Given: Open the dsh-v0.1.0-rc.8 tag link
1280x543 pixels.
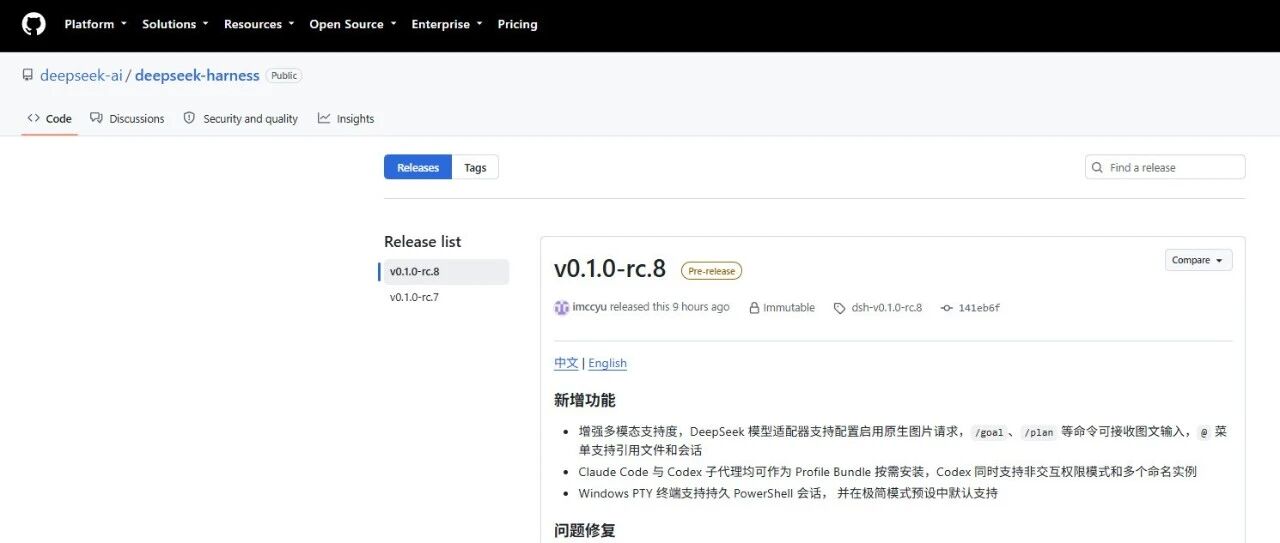Looking at the screenshot, I should (x=887, y=308).
